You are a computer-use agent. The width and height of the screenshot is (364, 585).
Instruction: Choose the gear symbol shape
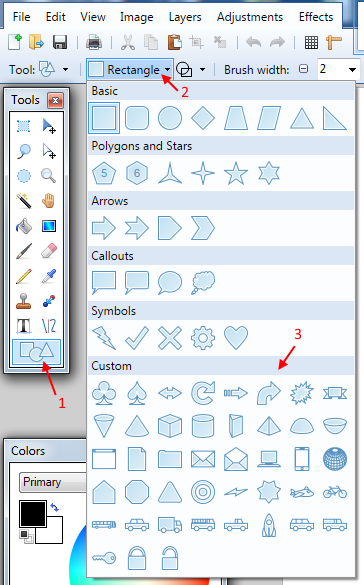coord(203,338)
